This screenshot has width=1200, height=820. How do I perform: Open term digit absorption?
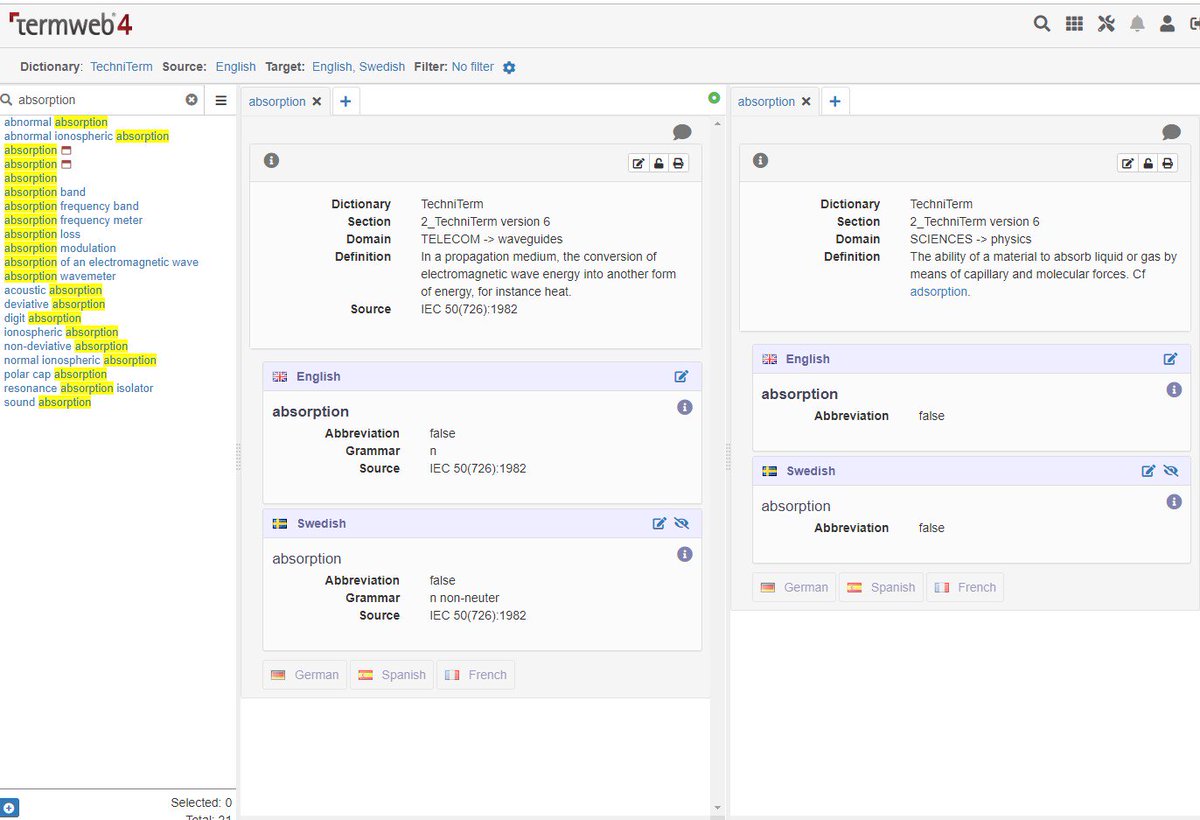coord(42,318)
